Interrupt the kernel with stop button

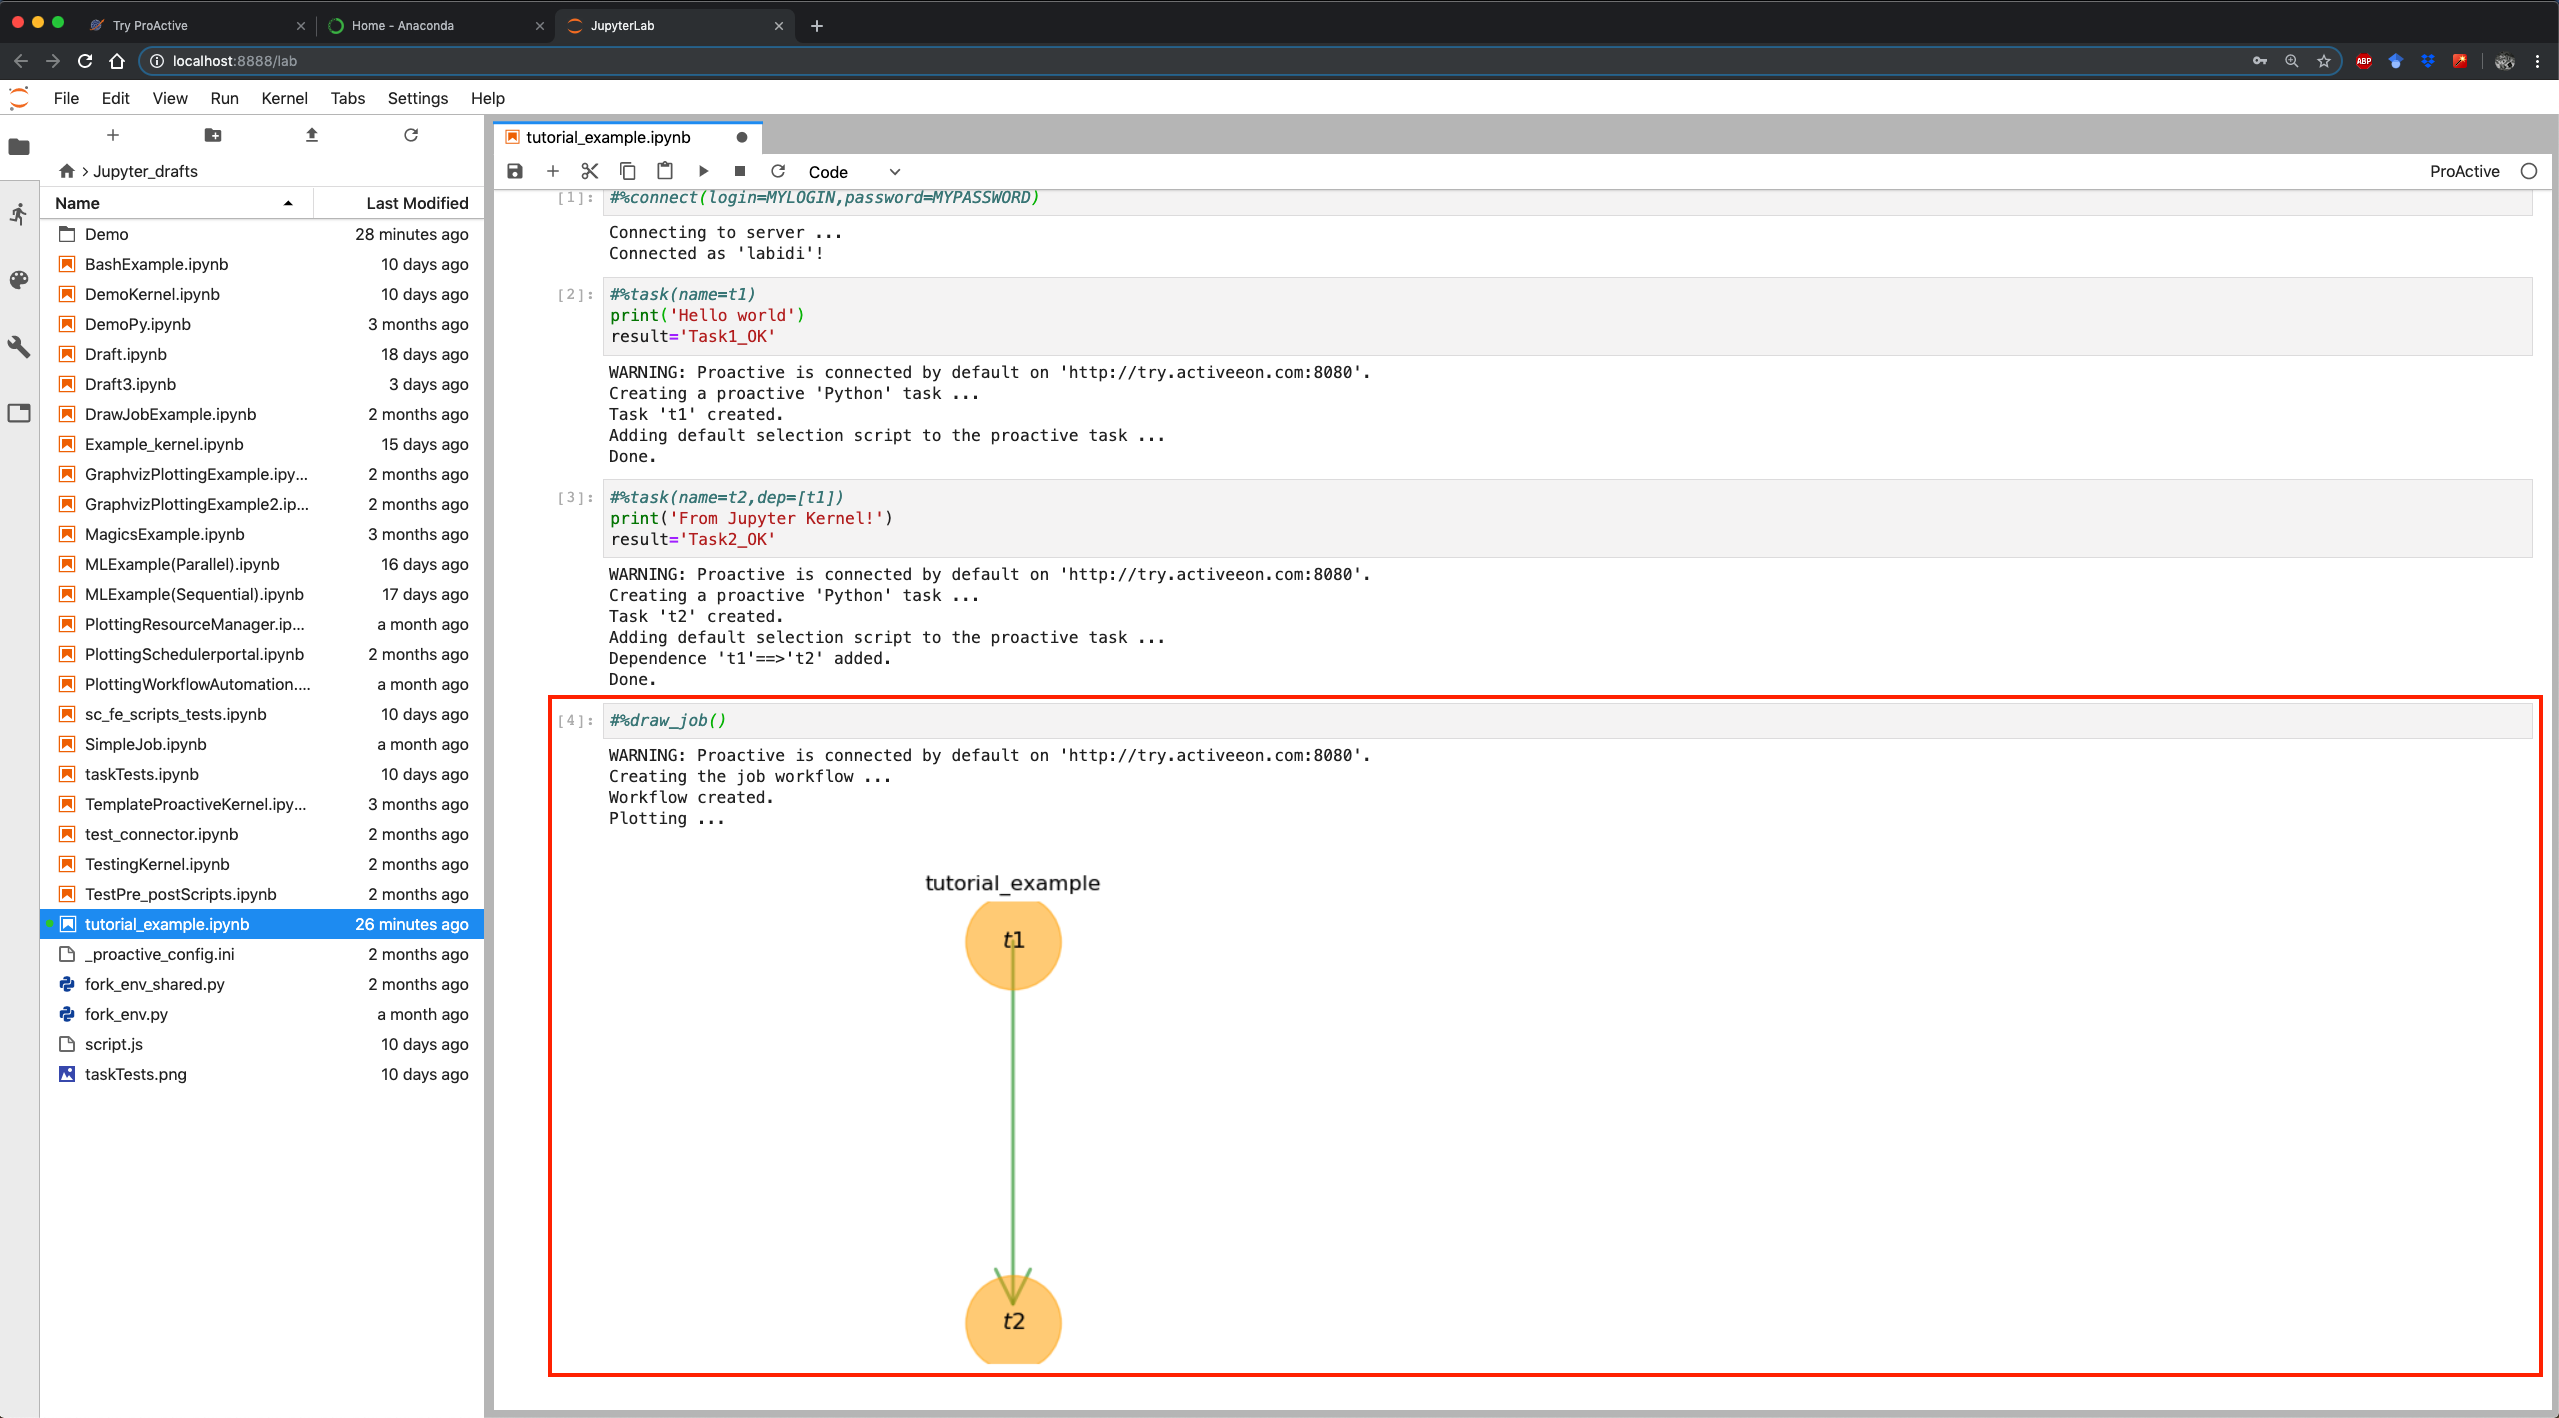pyautogui.click(x=740, y=171)
